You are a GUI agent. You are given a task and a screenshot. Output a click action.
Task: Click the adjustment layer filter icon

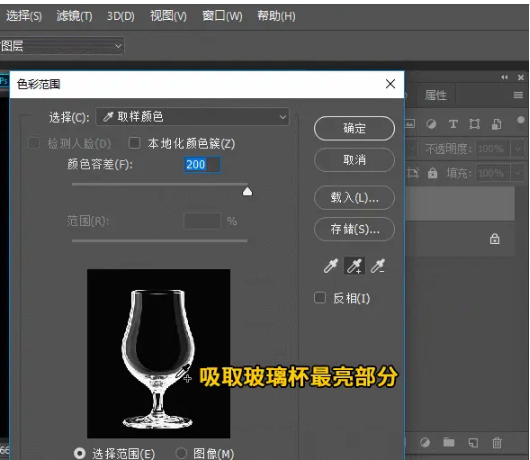coord(431,124)
